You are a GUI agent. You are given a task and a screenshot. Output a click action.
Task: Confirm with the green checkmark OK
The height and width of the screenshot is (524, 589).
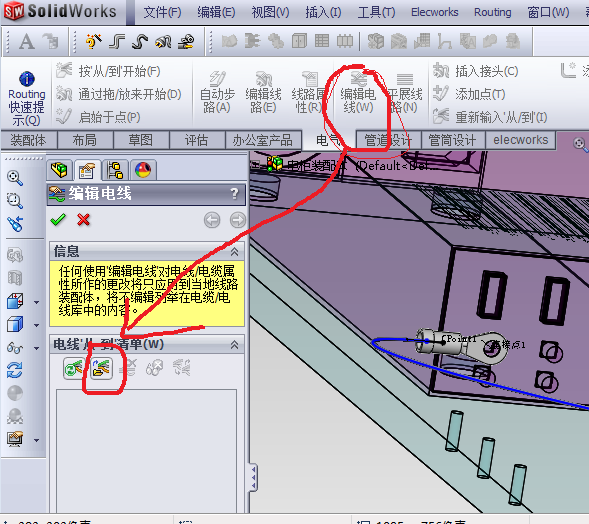point(58,220)
